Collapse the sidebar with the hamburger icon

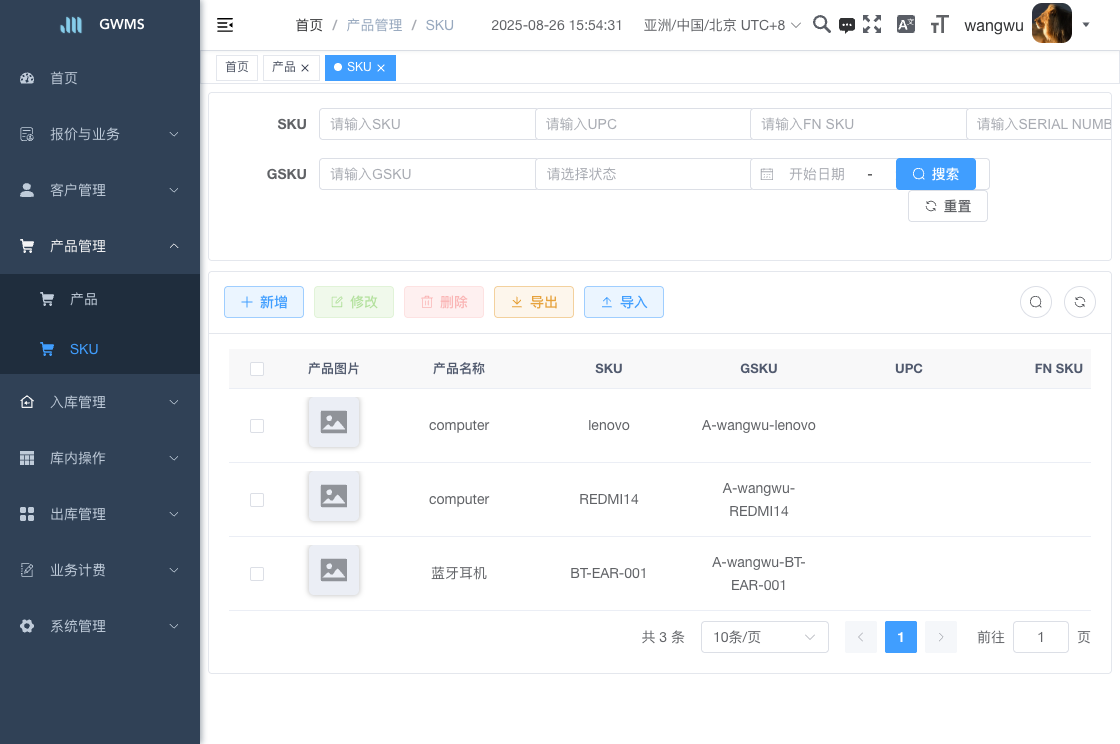click(225, 25)
